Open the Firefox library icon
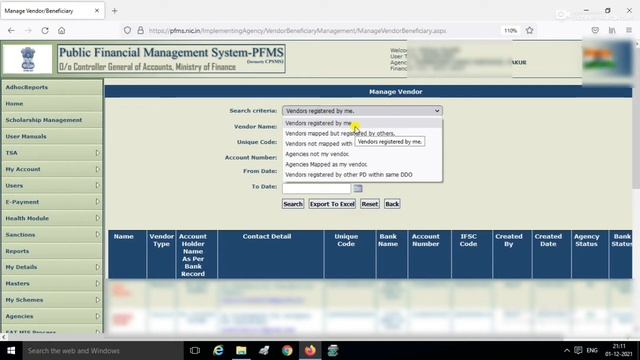Viewport: 640px width, 360px height. [612, 31]
